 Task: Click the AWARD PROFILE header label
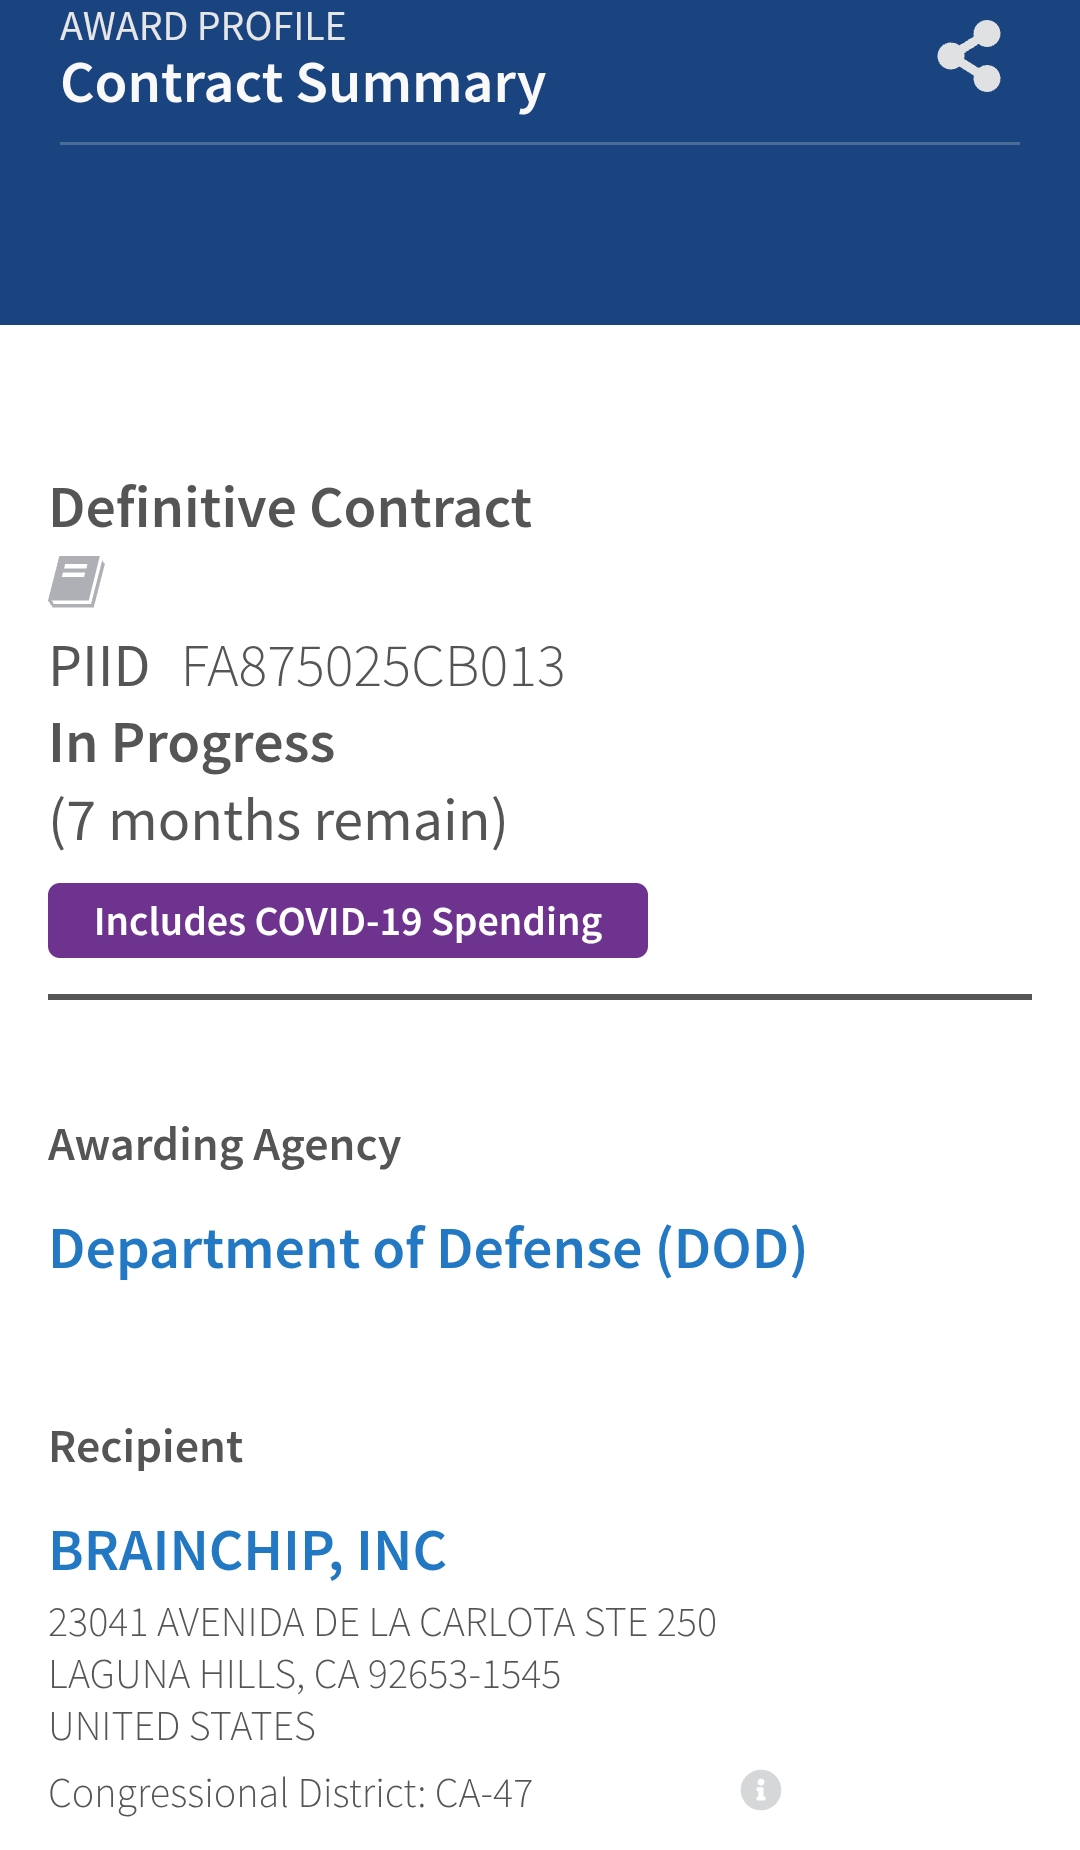(203, 26)
